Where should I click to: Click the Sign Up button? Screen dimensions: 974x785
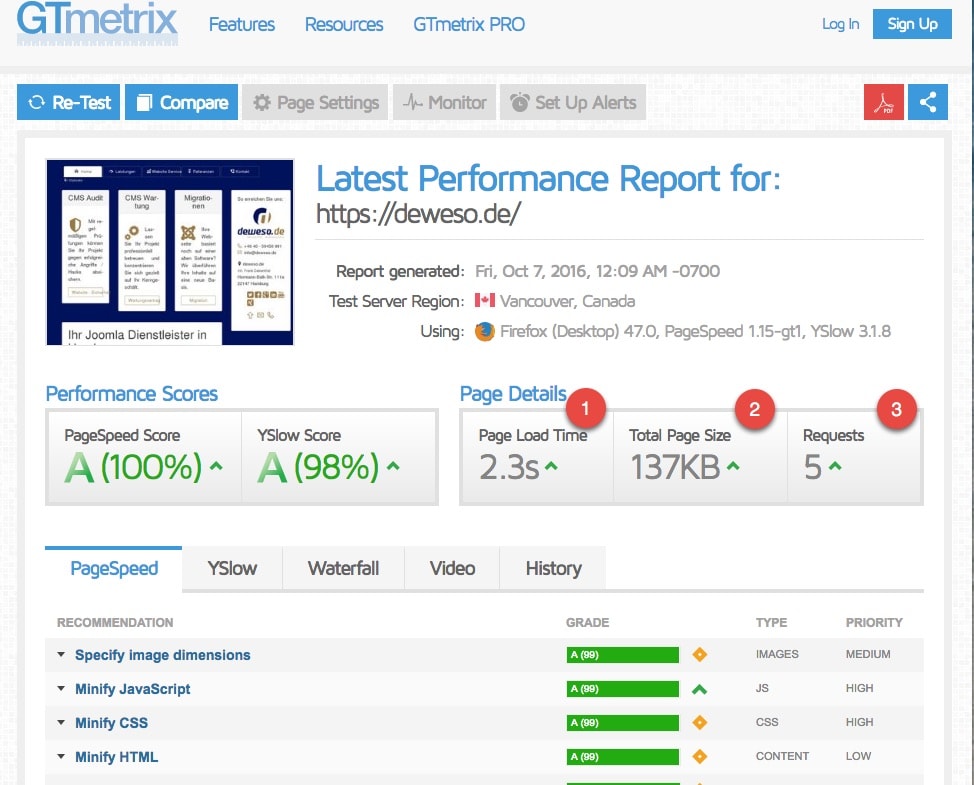[x=912, y=24]
